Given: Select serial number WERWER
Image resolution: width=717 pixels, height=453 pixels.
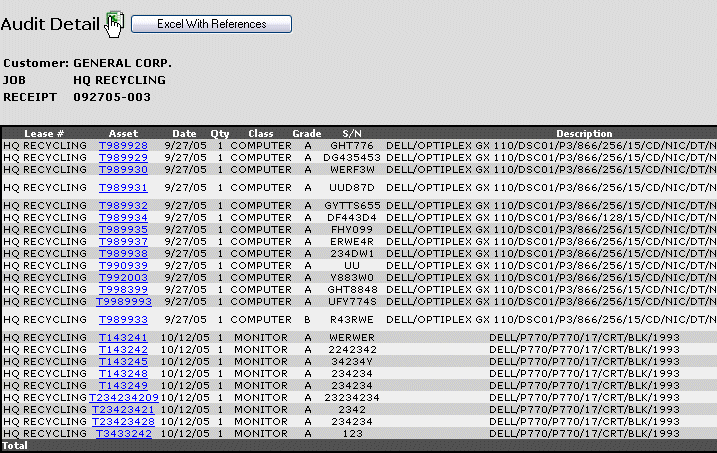Looking at the screenshot, I should click(352, 338).
